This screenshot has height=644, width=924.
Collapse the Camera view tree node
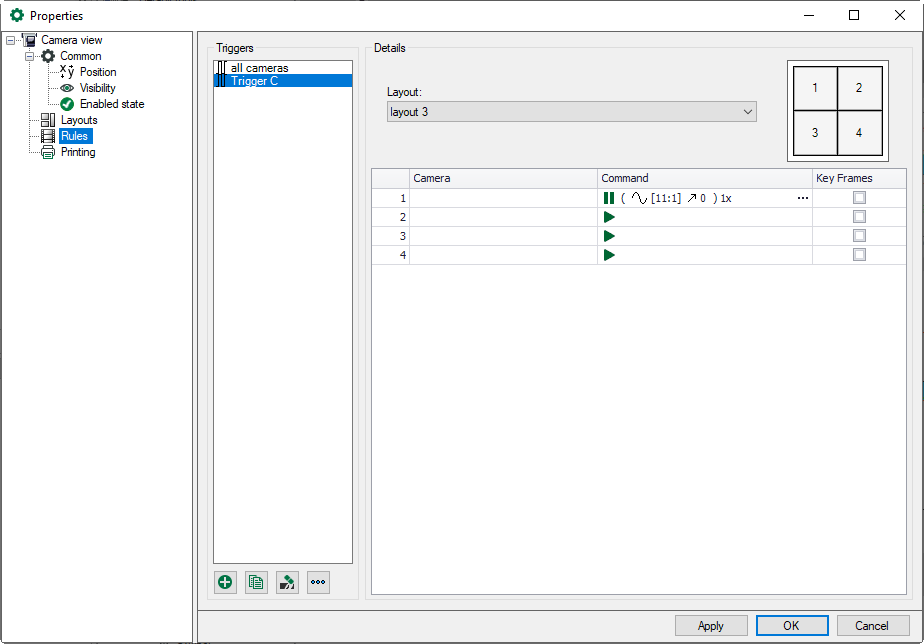11,40
